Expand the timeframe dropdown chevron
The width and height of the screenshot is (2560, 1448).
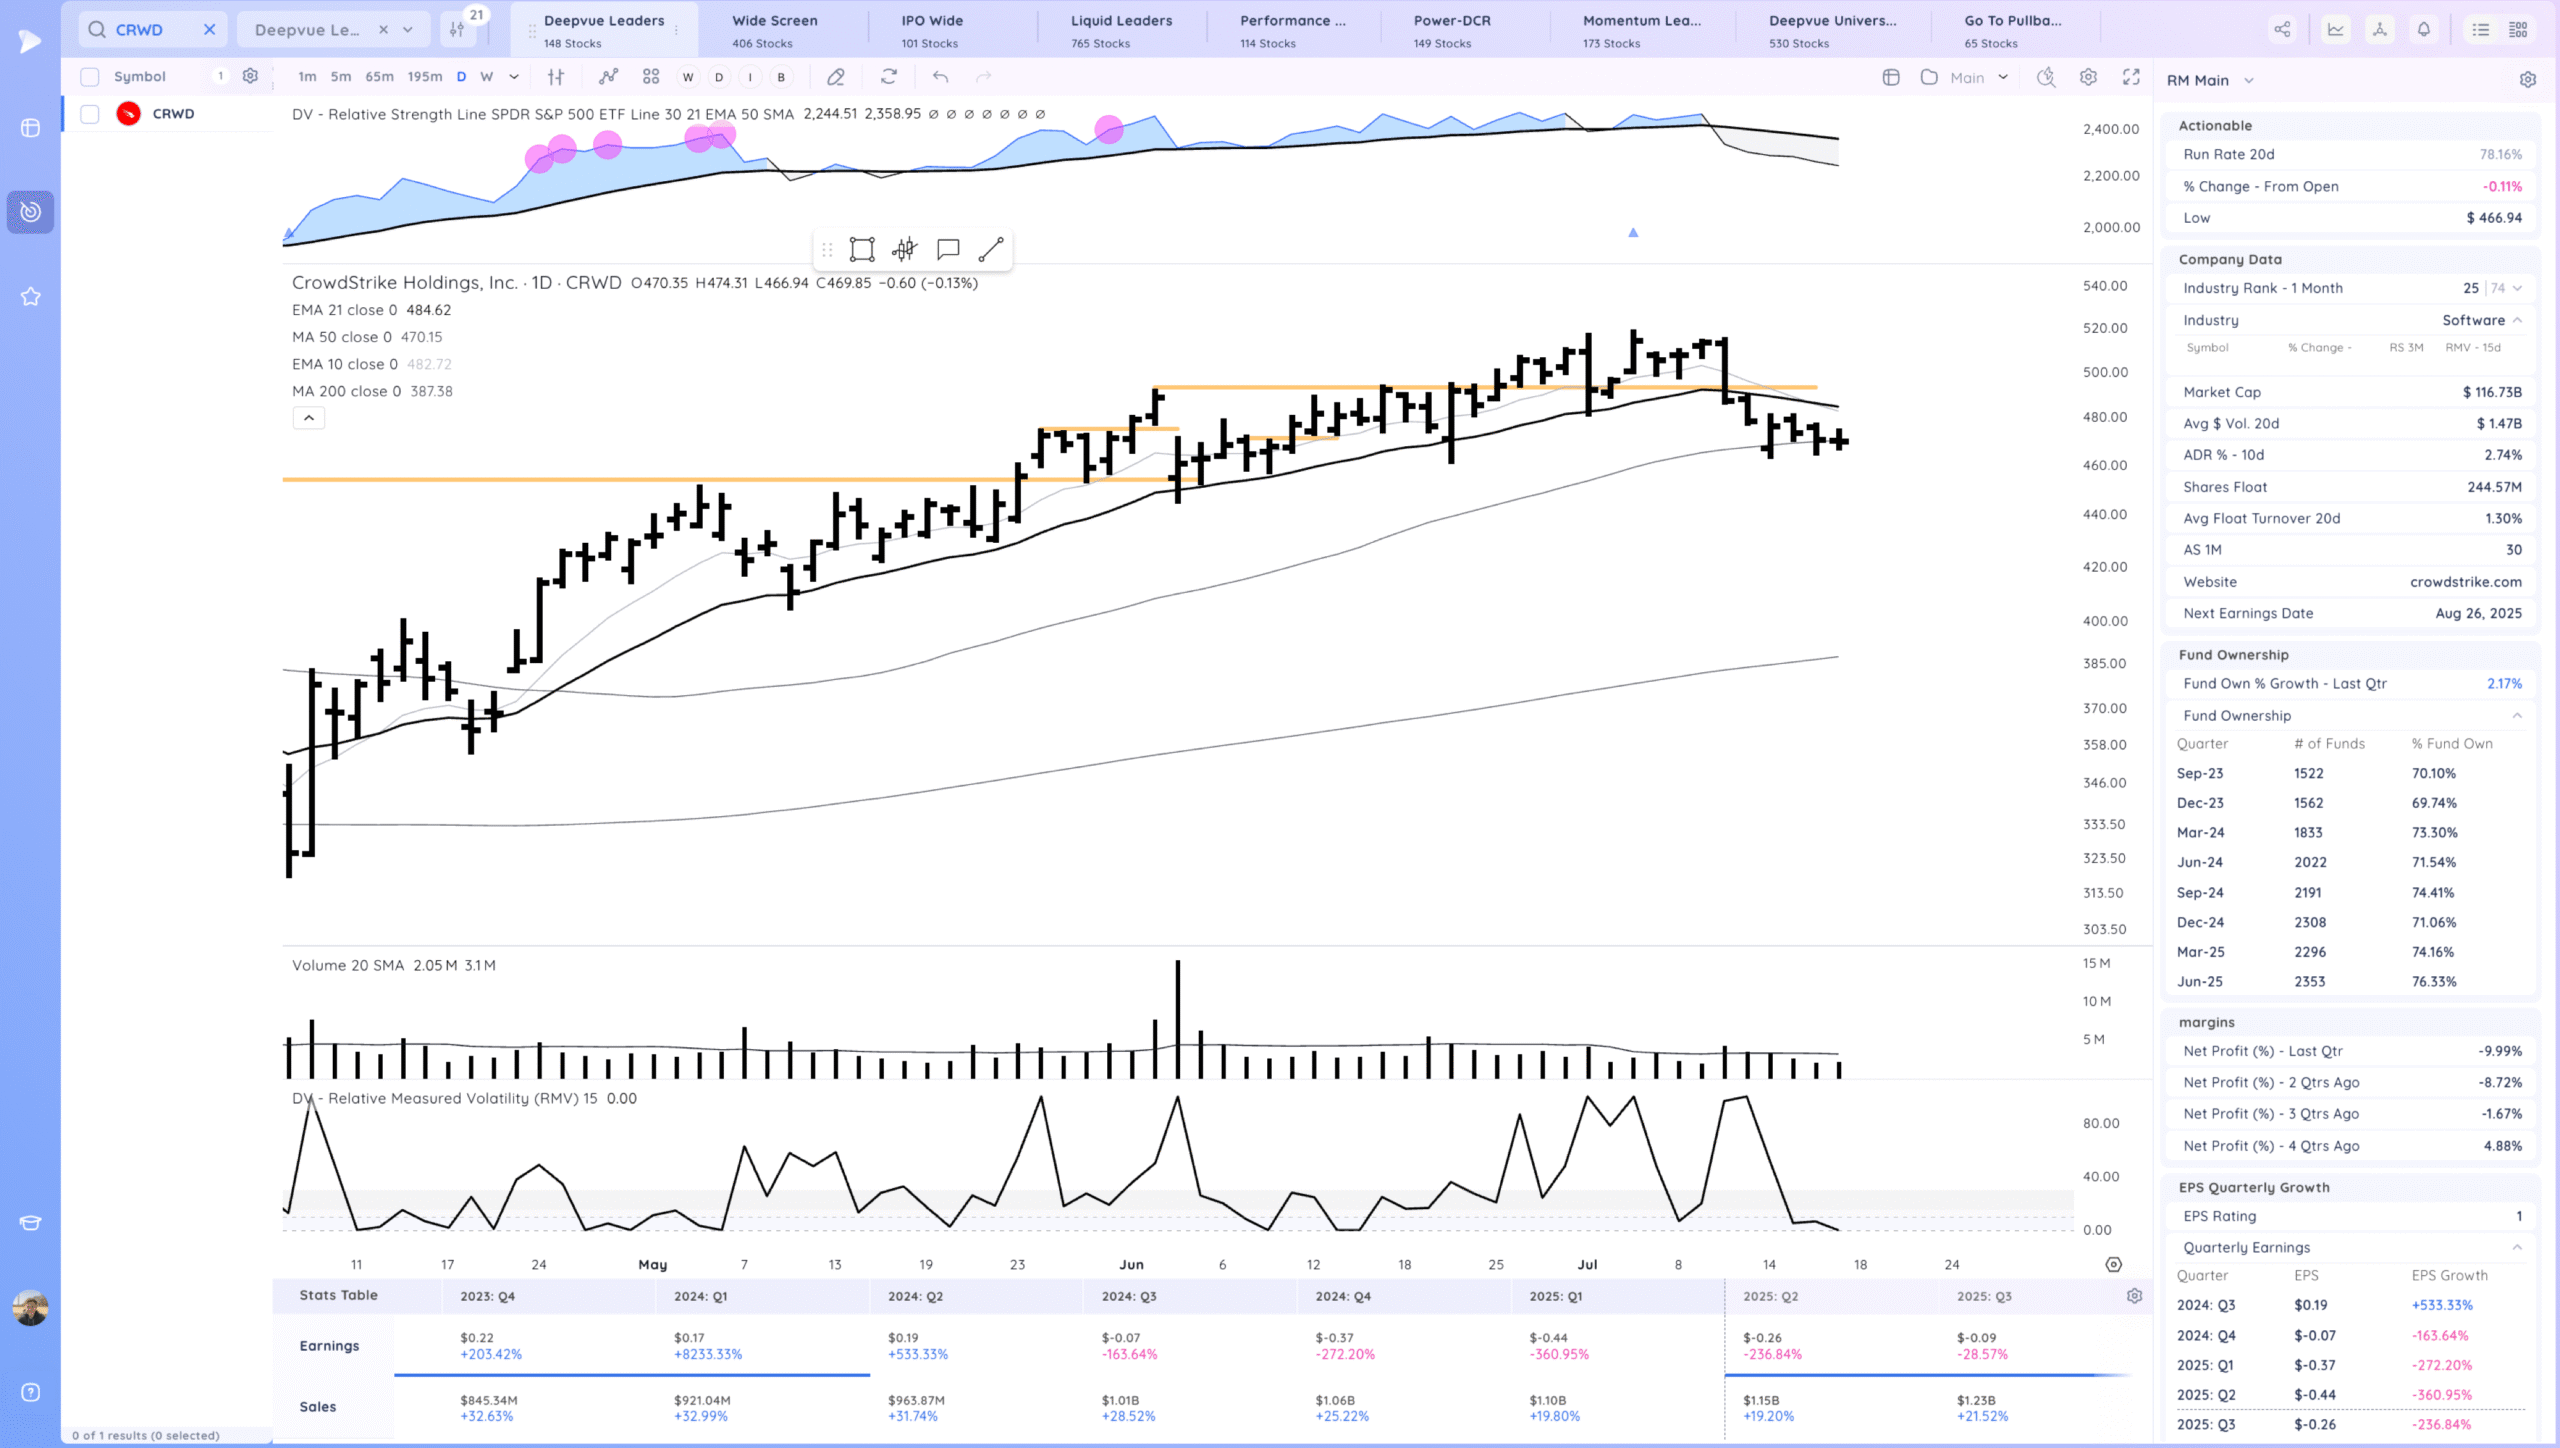click(514, 77)
